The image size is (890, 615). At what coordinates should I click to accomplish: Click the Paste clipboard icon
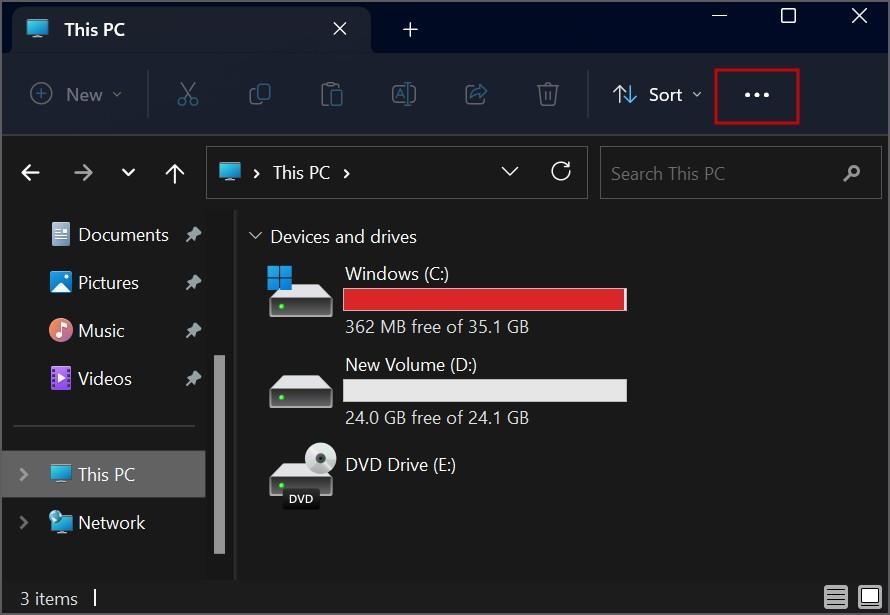click(331, 94)
